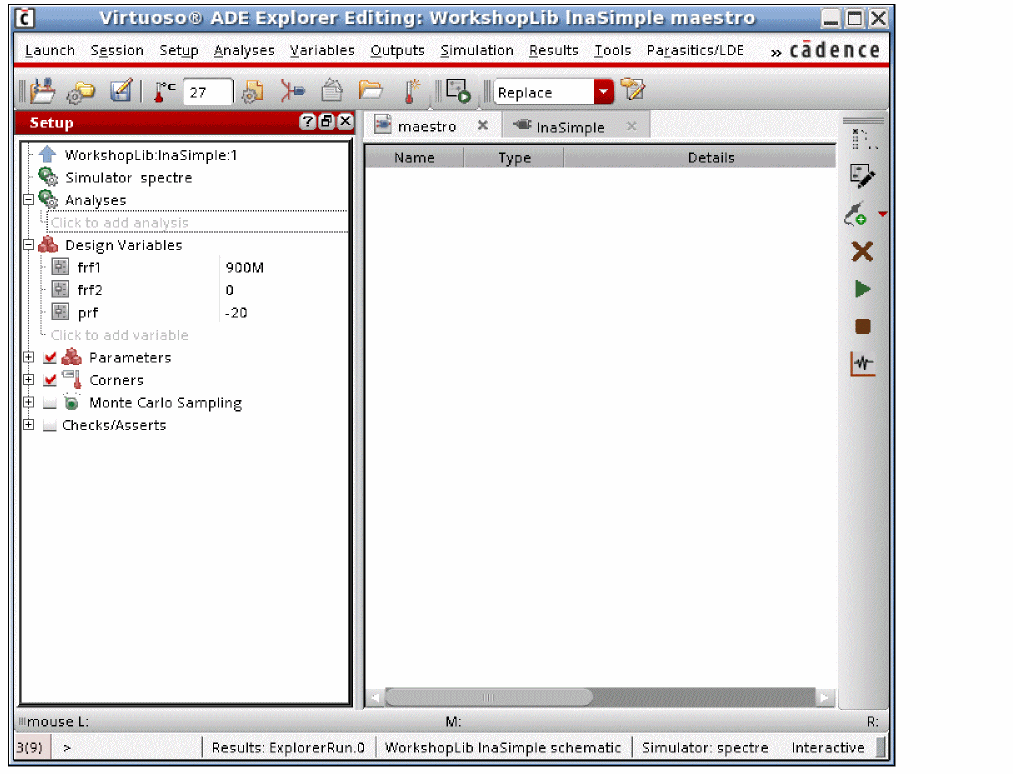
Task: Click the stacked documents toolbar icon
Action: [x=332, y=90]
